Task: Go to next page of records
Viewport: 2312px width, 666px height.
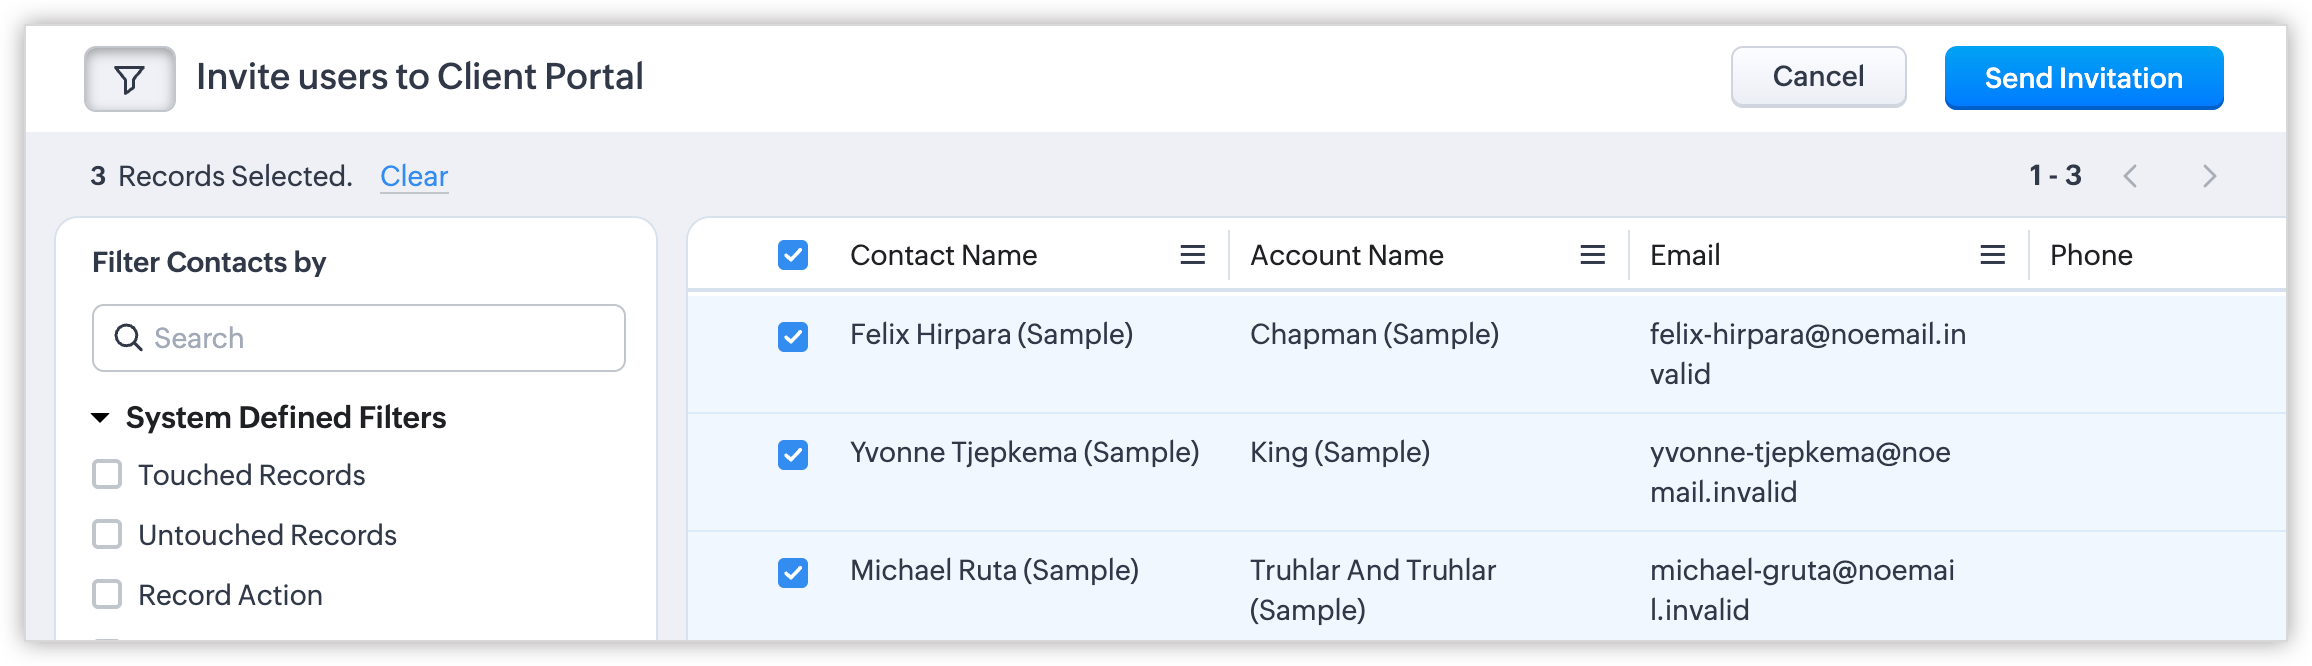Action: (2209, 176)
